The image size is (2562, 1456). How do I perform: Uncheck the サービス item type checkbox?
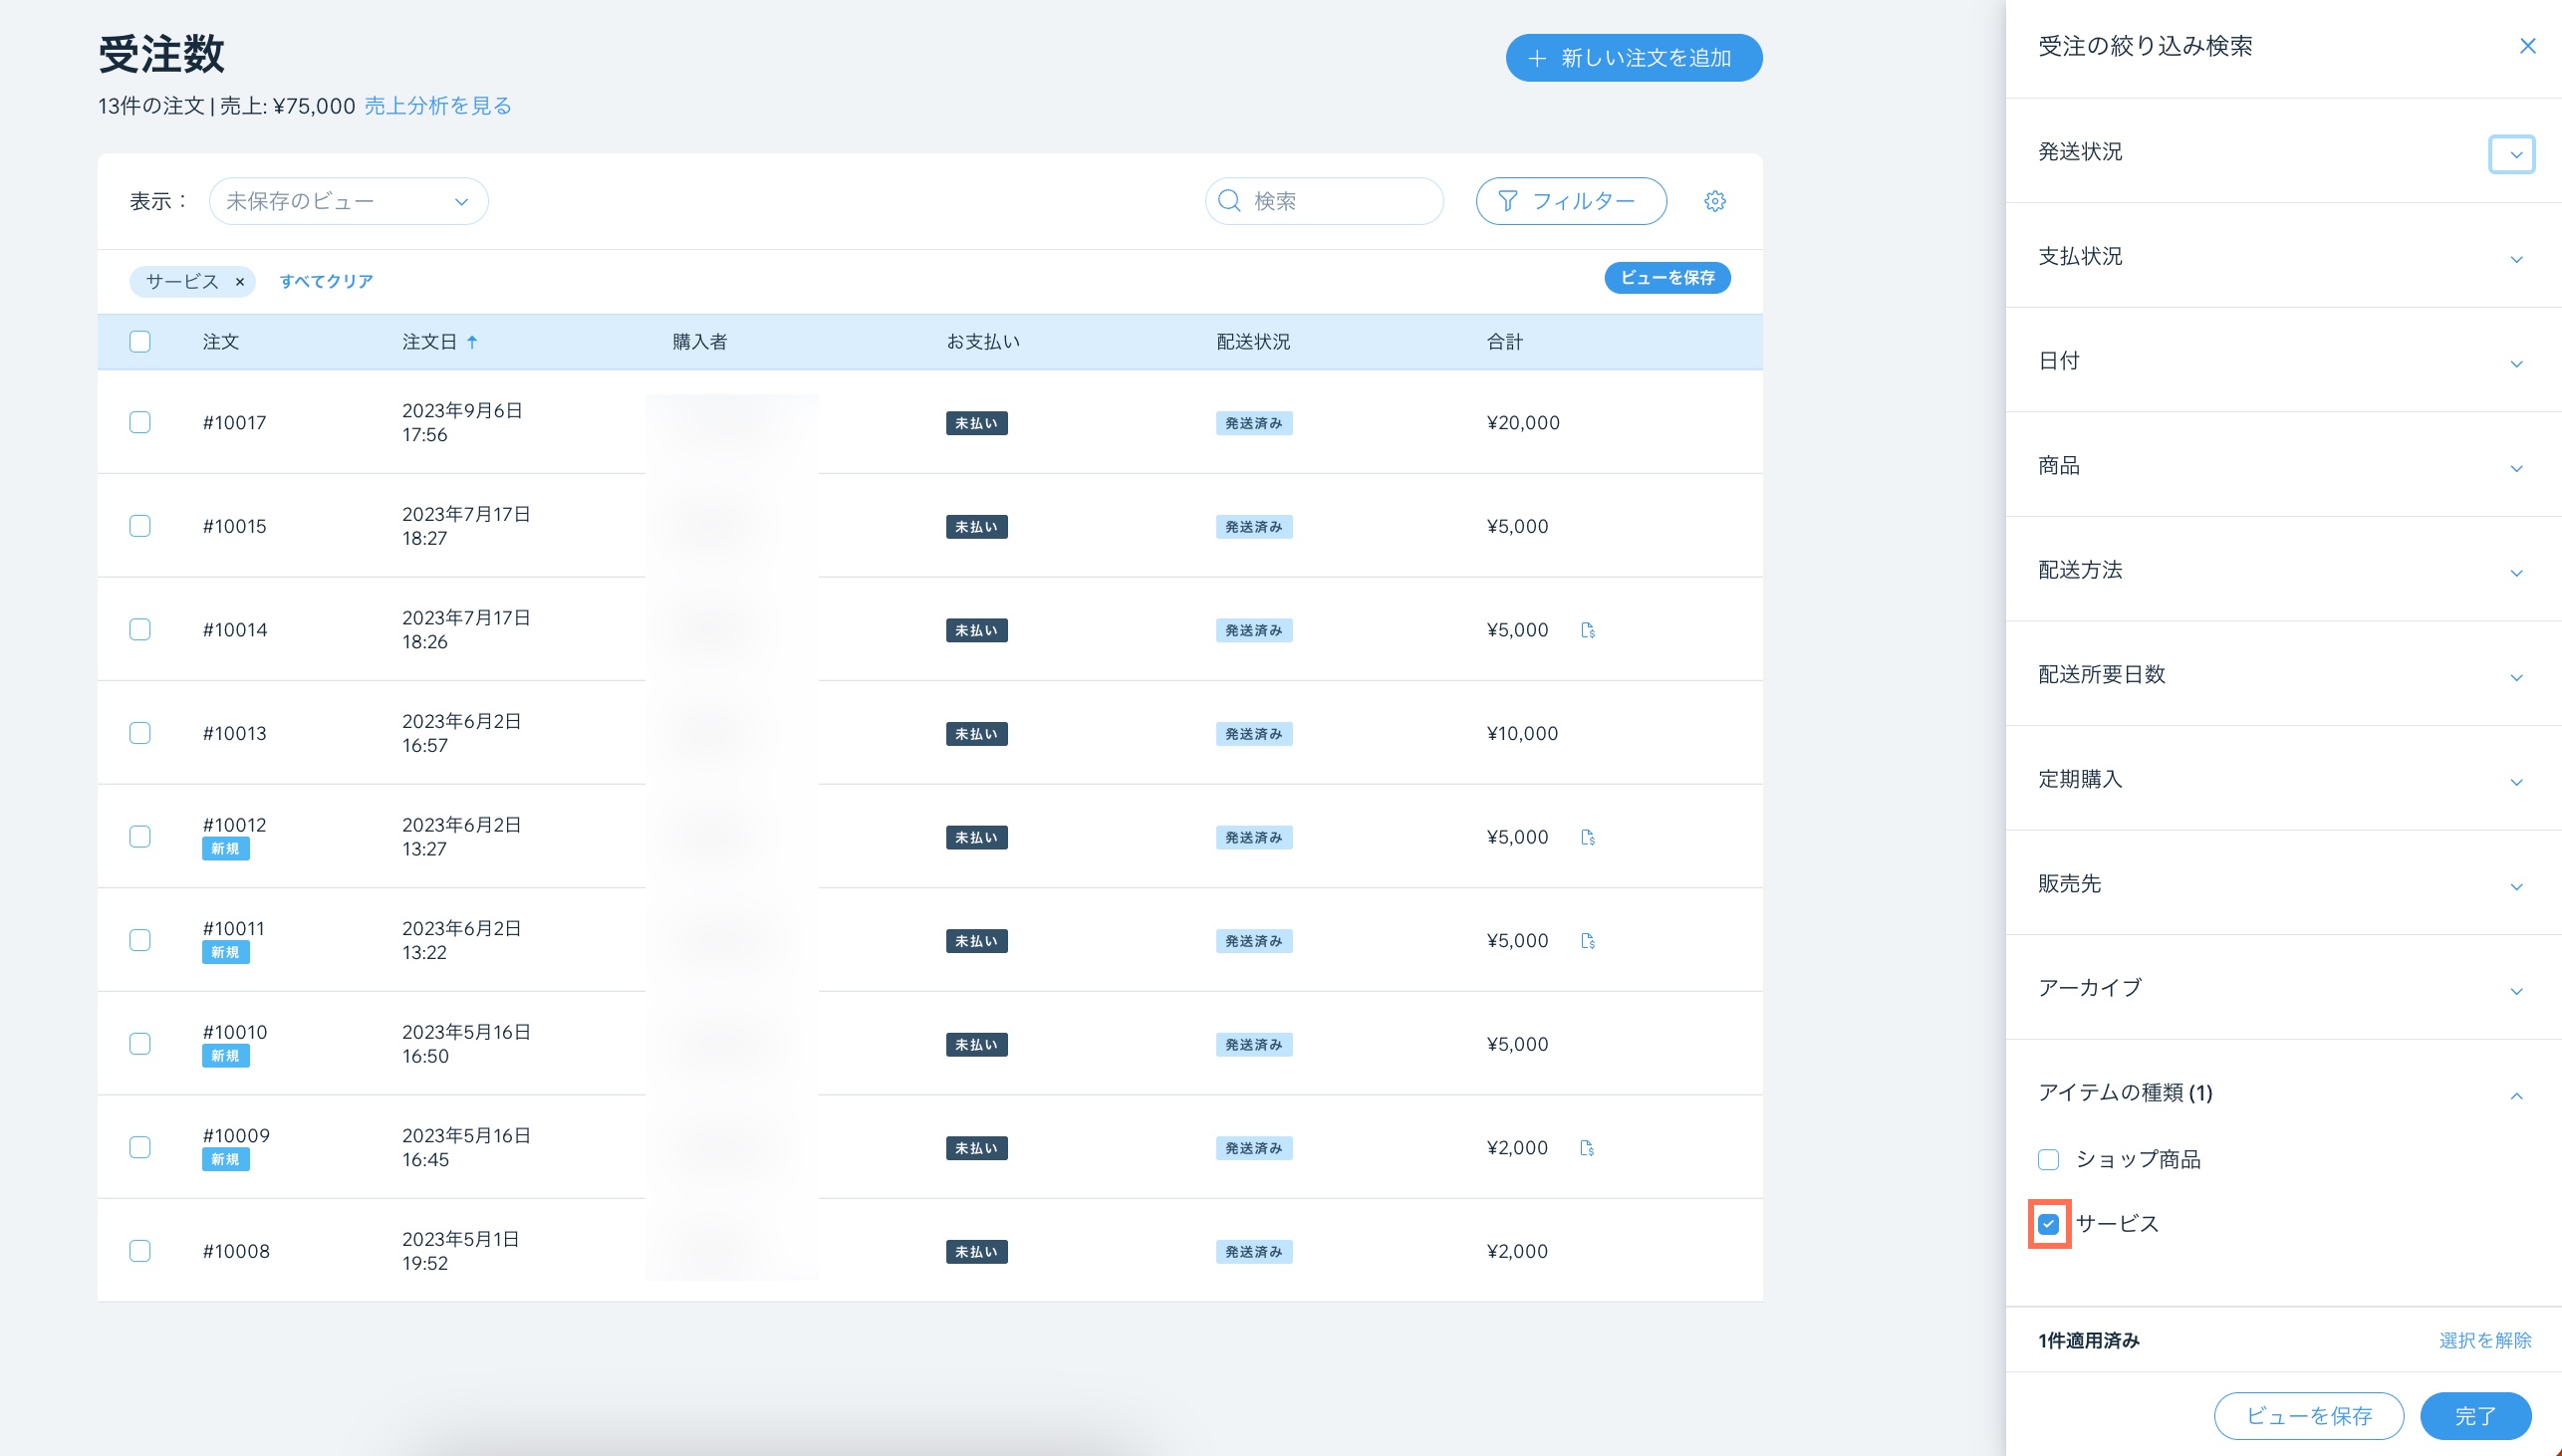click(x=2048, y=1223)
